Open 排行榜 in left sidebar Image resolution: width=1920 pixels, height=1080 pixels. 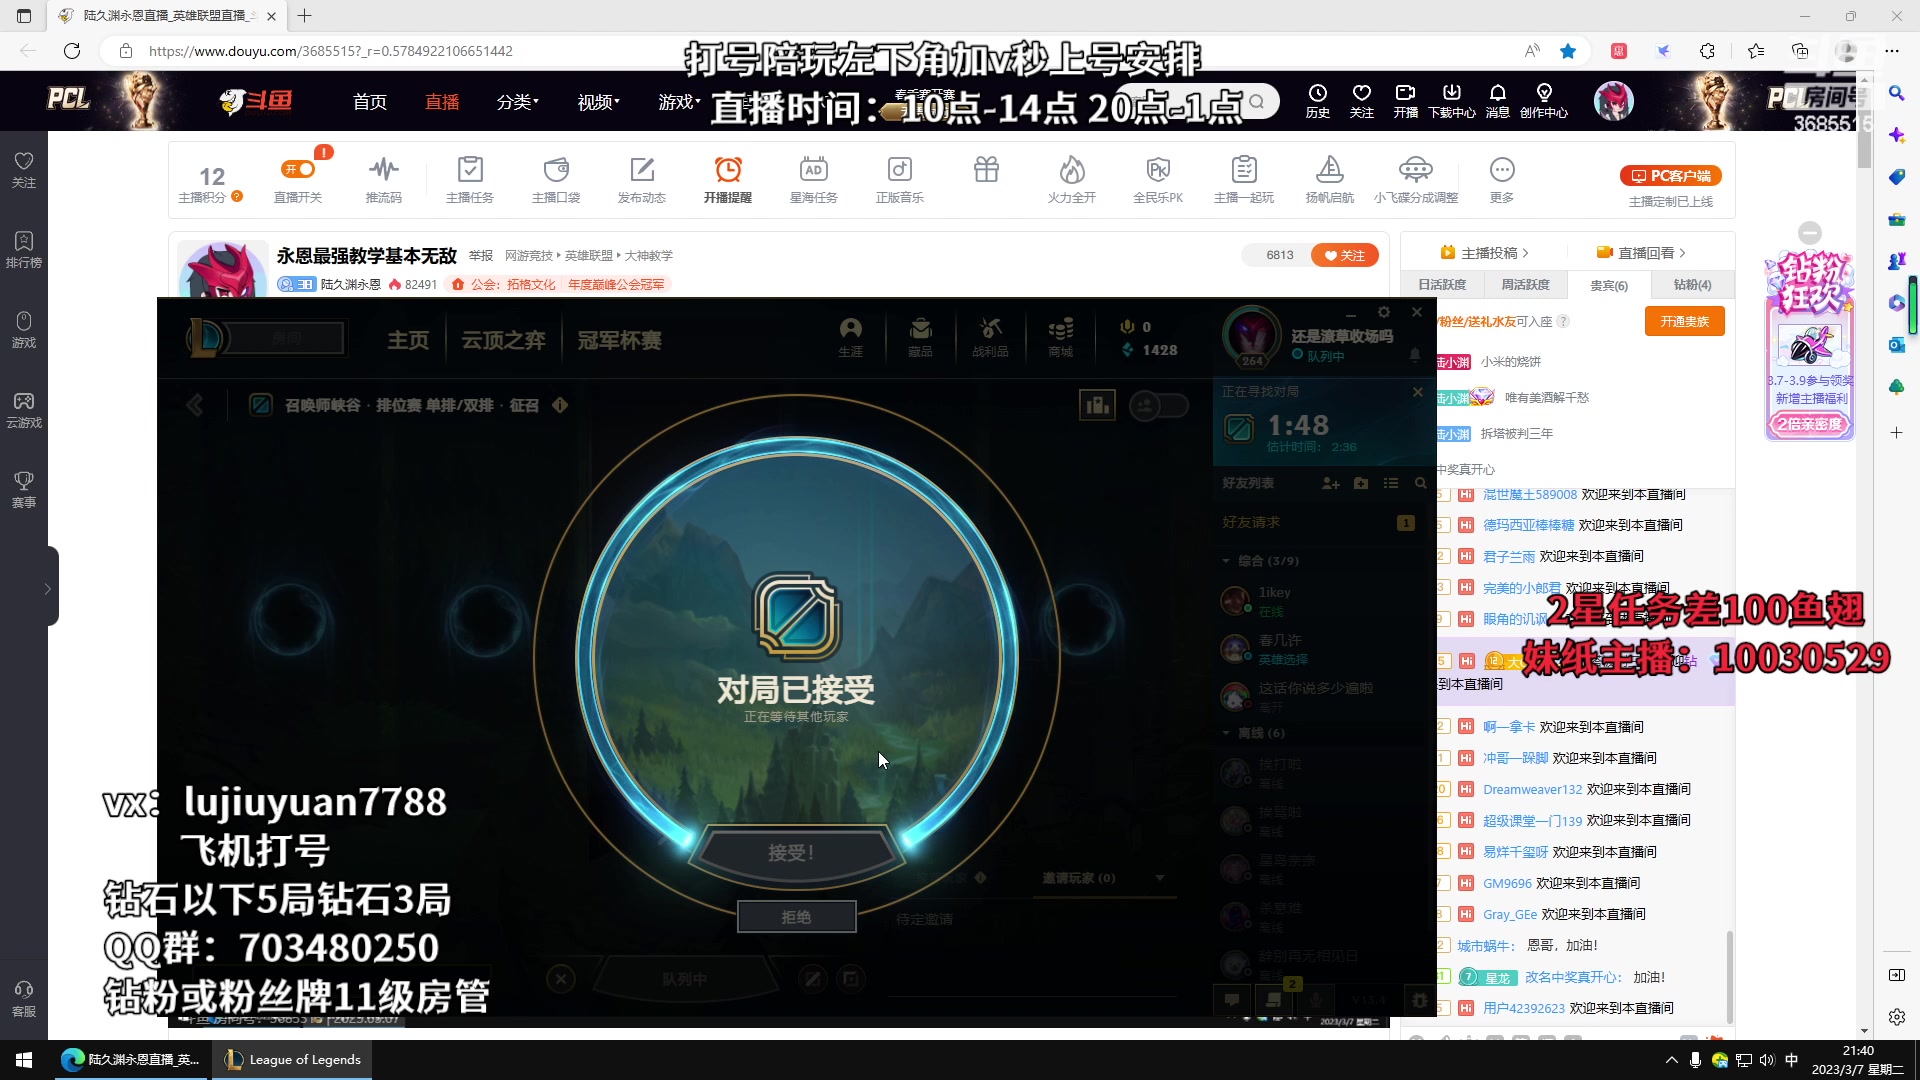[x=24, y=250]
